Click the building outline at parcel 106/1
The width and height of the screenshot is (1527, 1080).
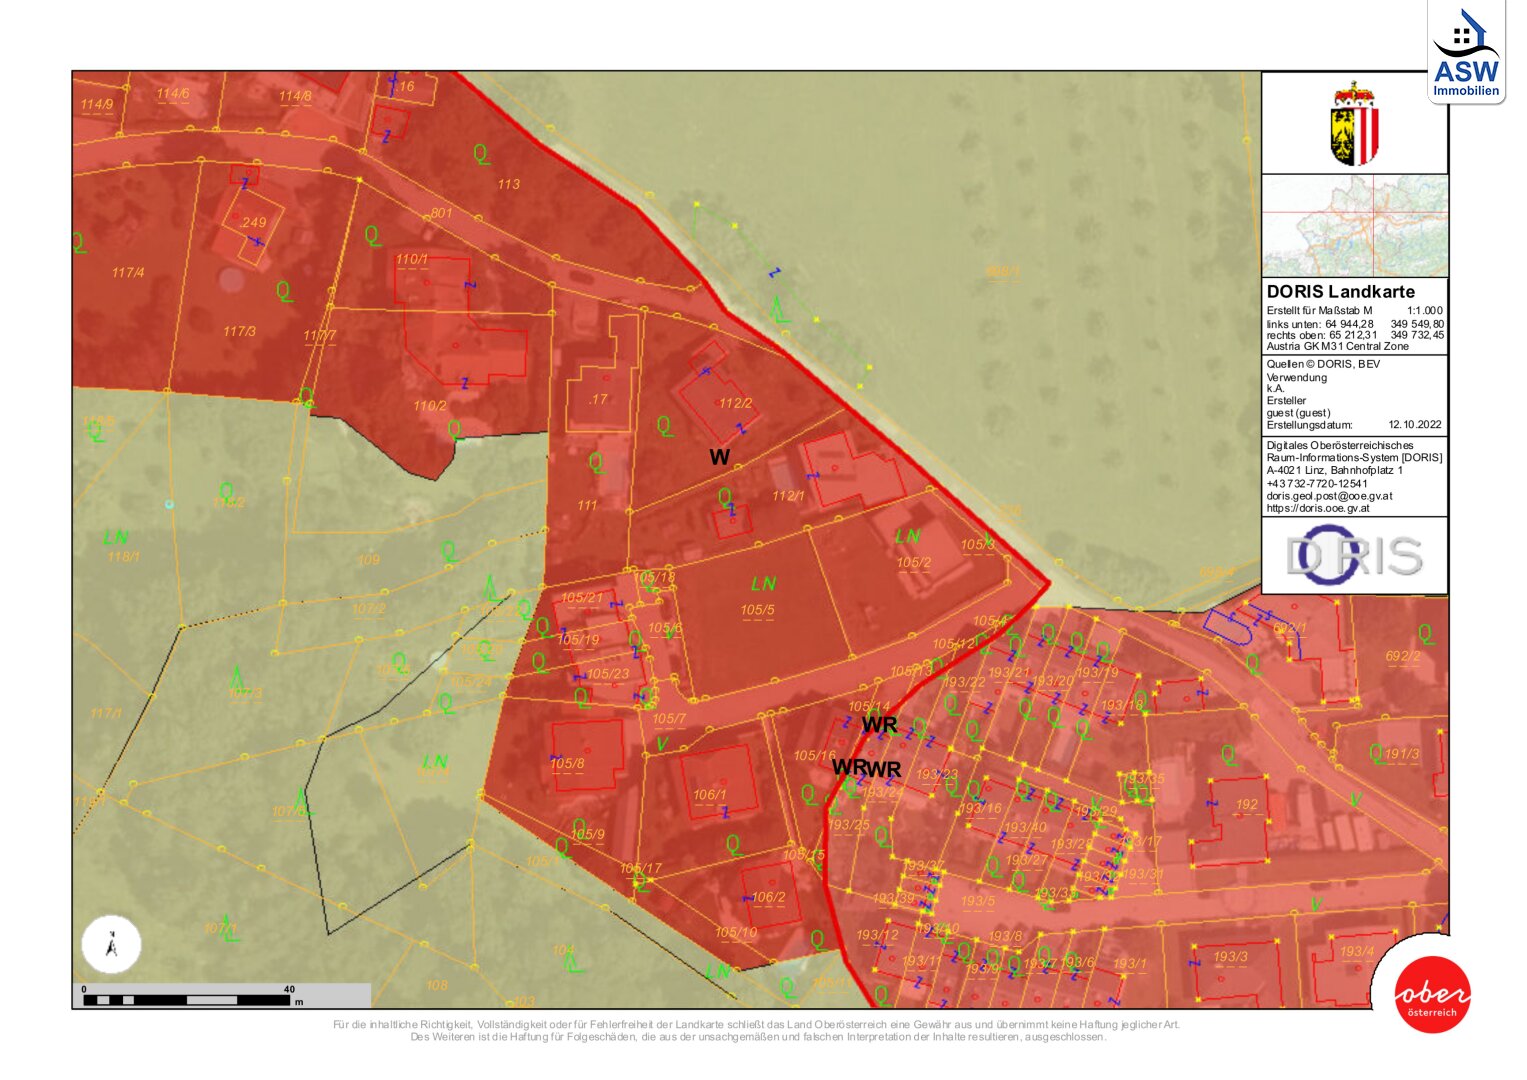tap(719, 782)
